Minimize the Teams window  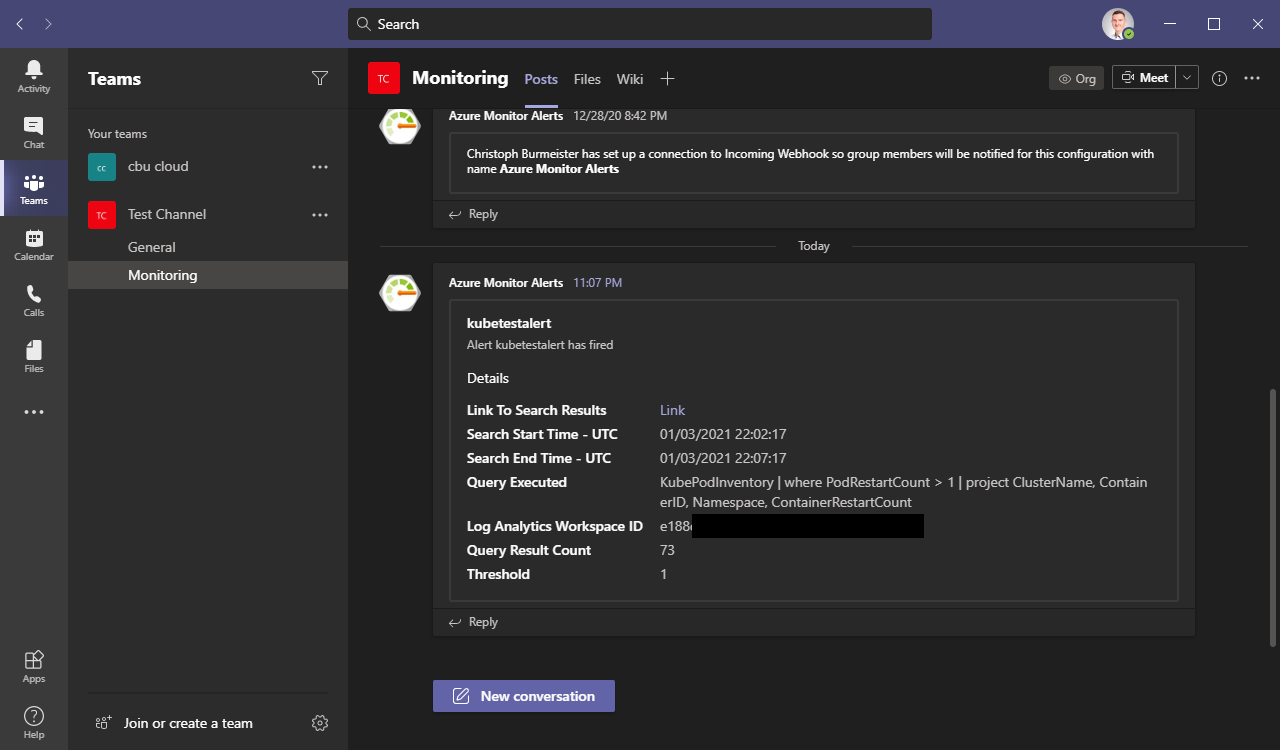(1168, 24)
